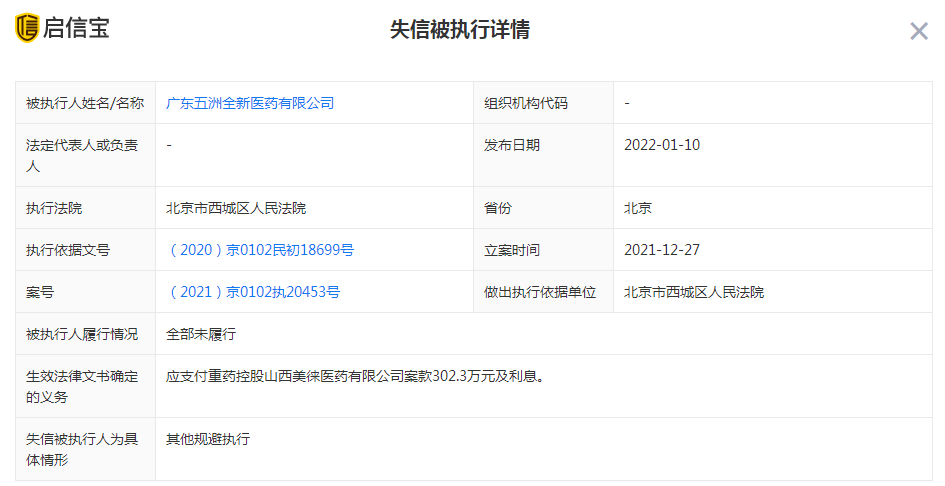Select the 省份 label
Image resolution: width=945 pixels, height=486 pixels.
(x=498, y=208)
